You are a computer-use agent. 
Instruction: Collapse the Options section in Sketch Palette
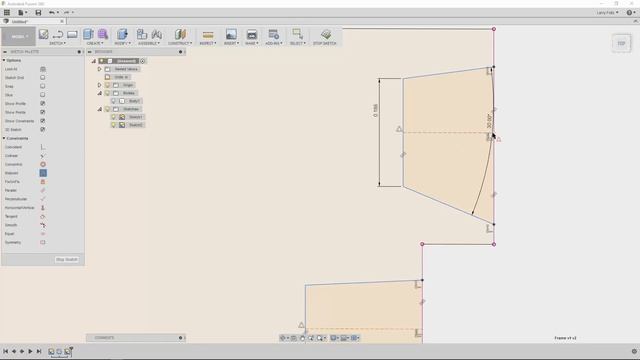pos(4,60)
